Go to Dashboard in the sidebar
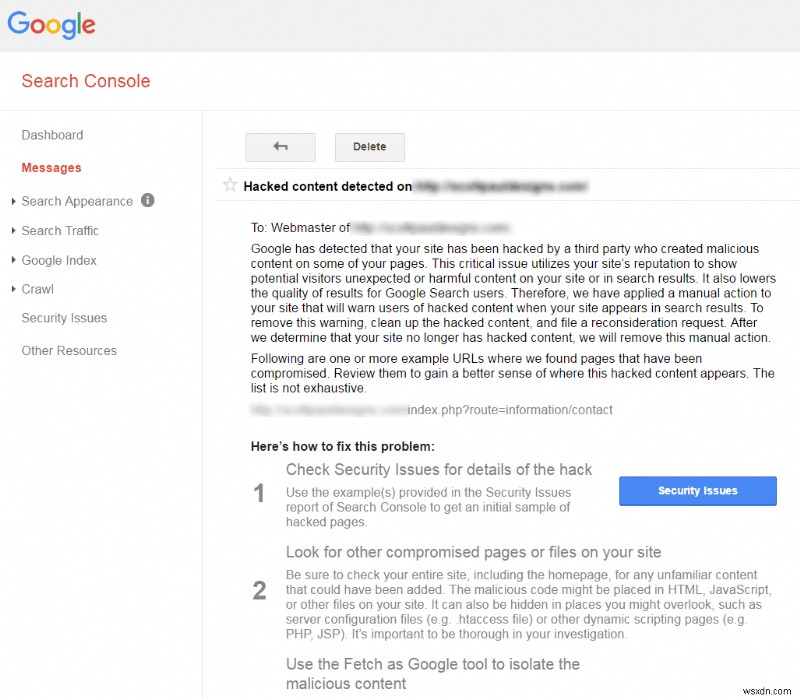The width and height of the screenshot is (800, 699). [52, 135]
